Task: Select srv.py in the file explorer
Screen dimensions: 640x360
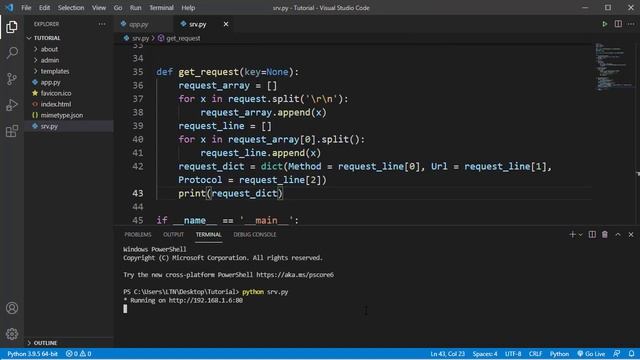Action: [x=69, y=126]
